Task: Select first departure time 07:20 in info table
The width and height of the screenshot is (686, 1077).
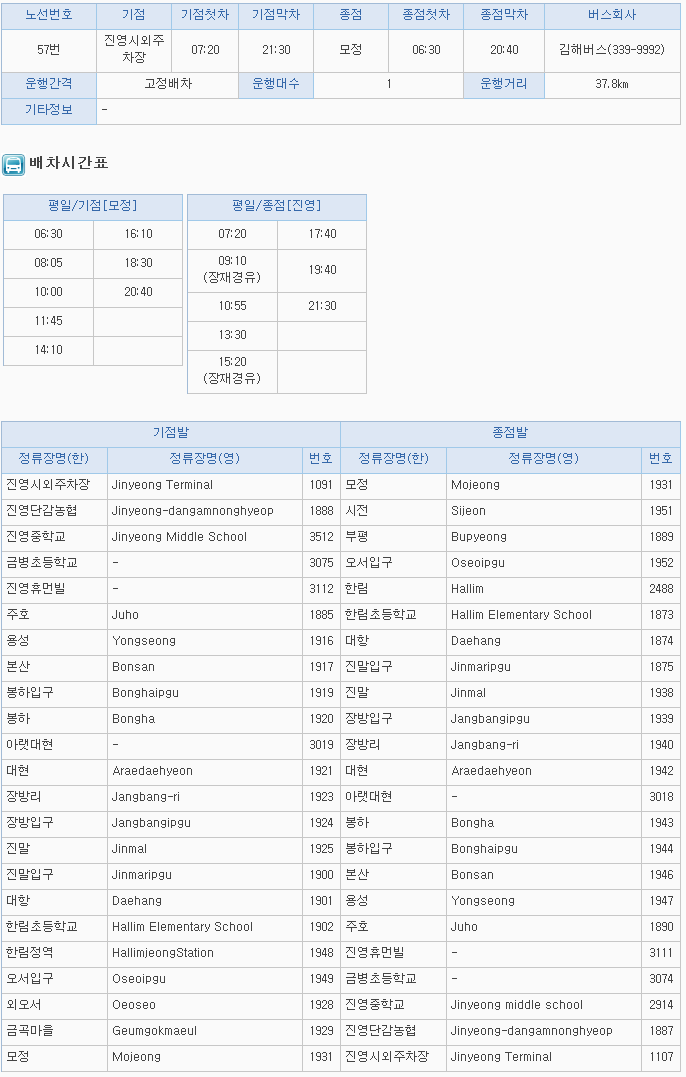Action: click(x=205, y=50)
